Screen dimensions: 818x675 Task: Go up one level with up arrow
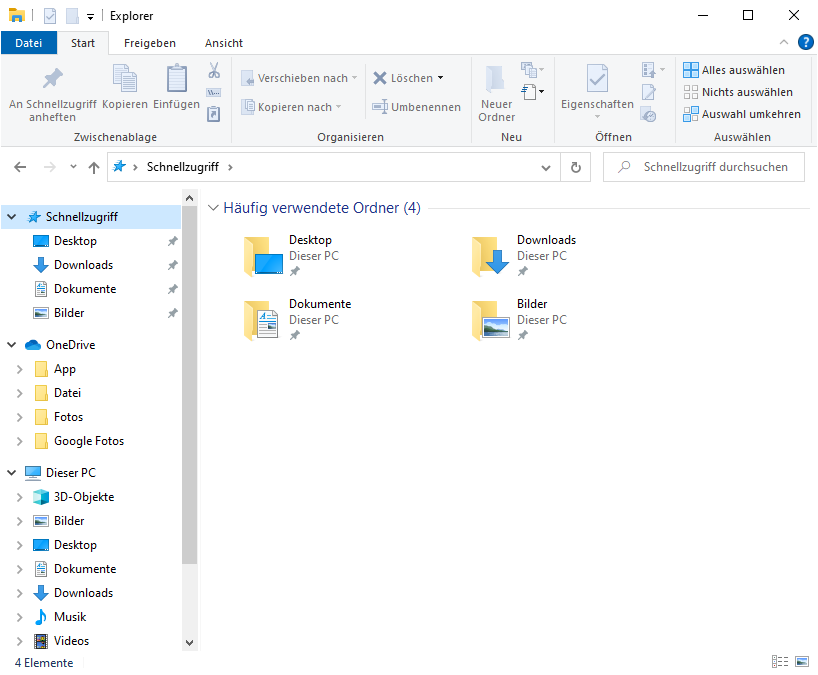(94, 168)
